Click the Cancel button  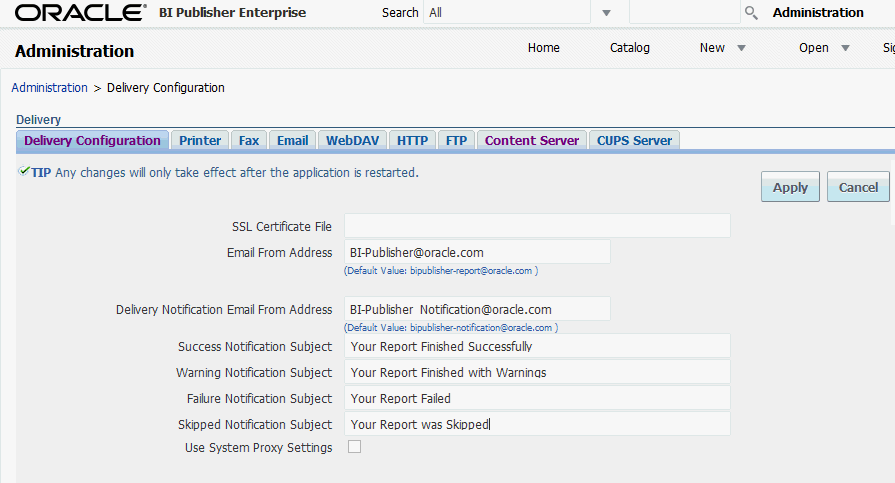coord(858,187)
